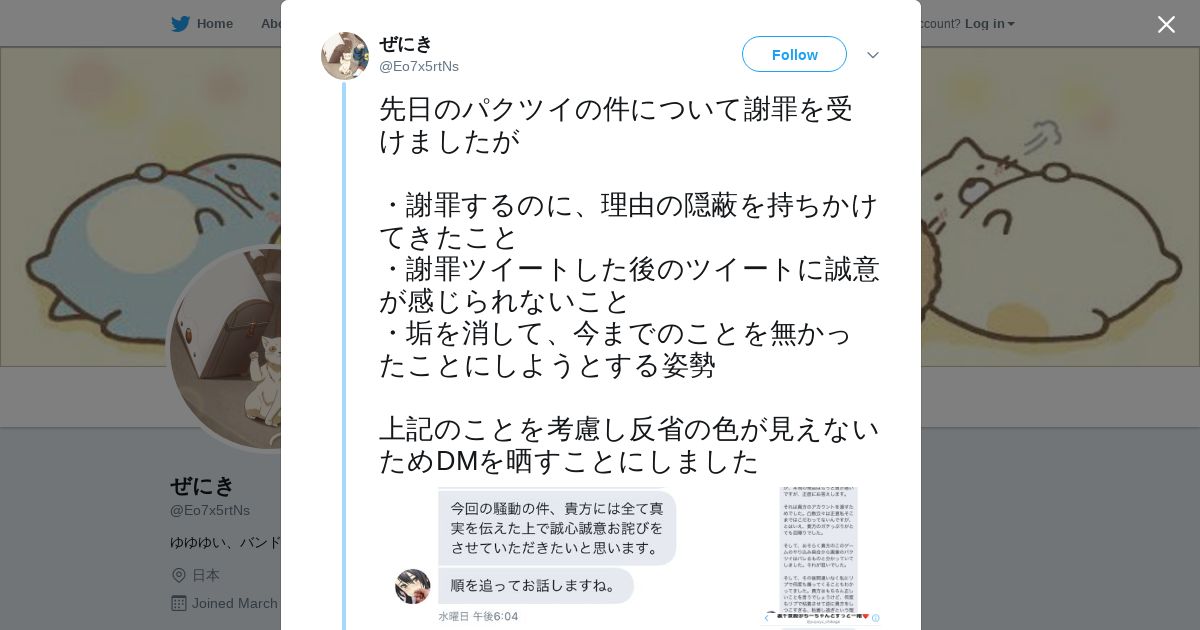Image resolution: width=1200 pixels, height=630 pixels.
Task: Open the author display name ぜにき in tweet
Action: coord(406,44)
